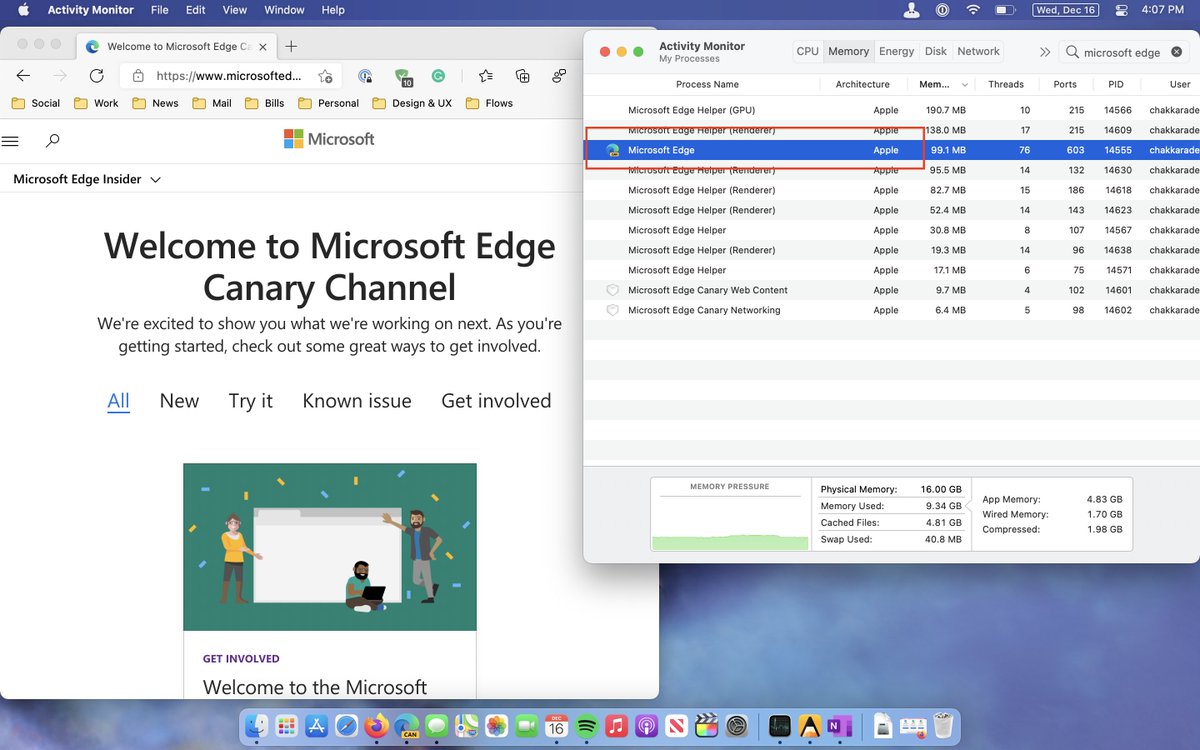Click the search magnifier on Microsoft page
Image resolution: width=1200 pixels, height=750 pixels.
(53, 141)
